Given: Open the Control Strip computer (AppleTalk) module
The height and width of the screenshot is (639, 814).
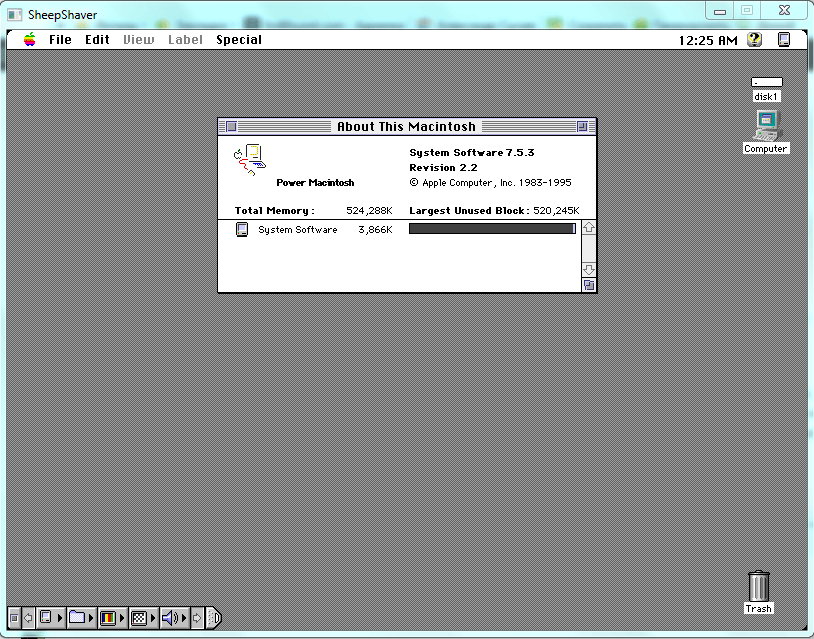Looking at the screenshot, I should tap(51, 618).
